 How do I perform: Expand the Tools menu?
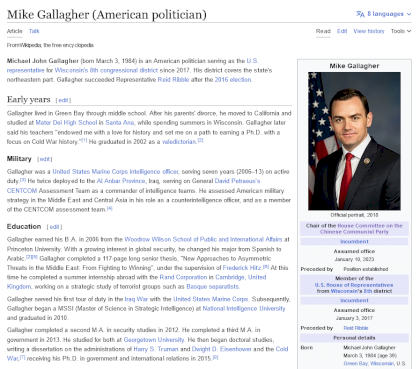coord(401,31)
